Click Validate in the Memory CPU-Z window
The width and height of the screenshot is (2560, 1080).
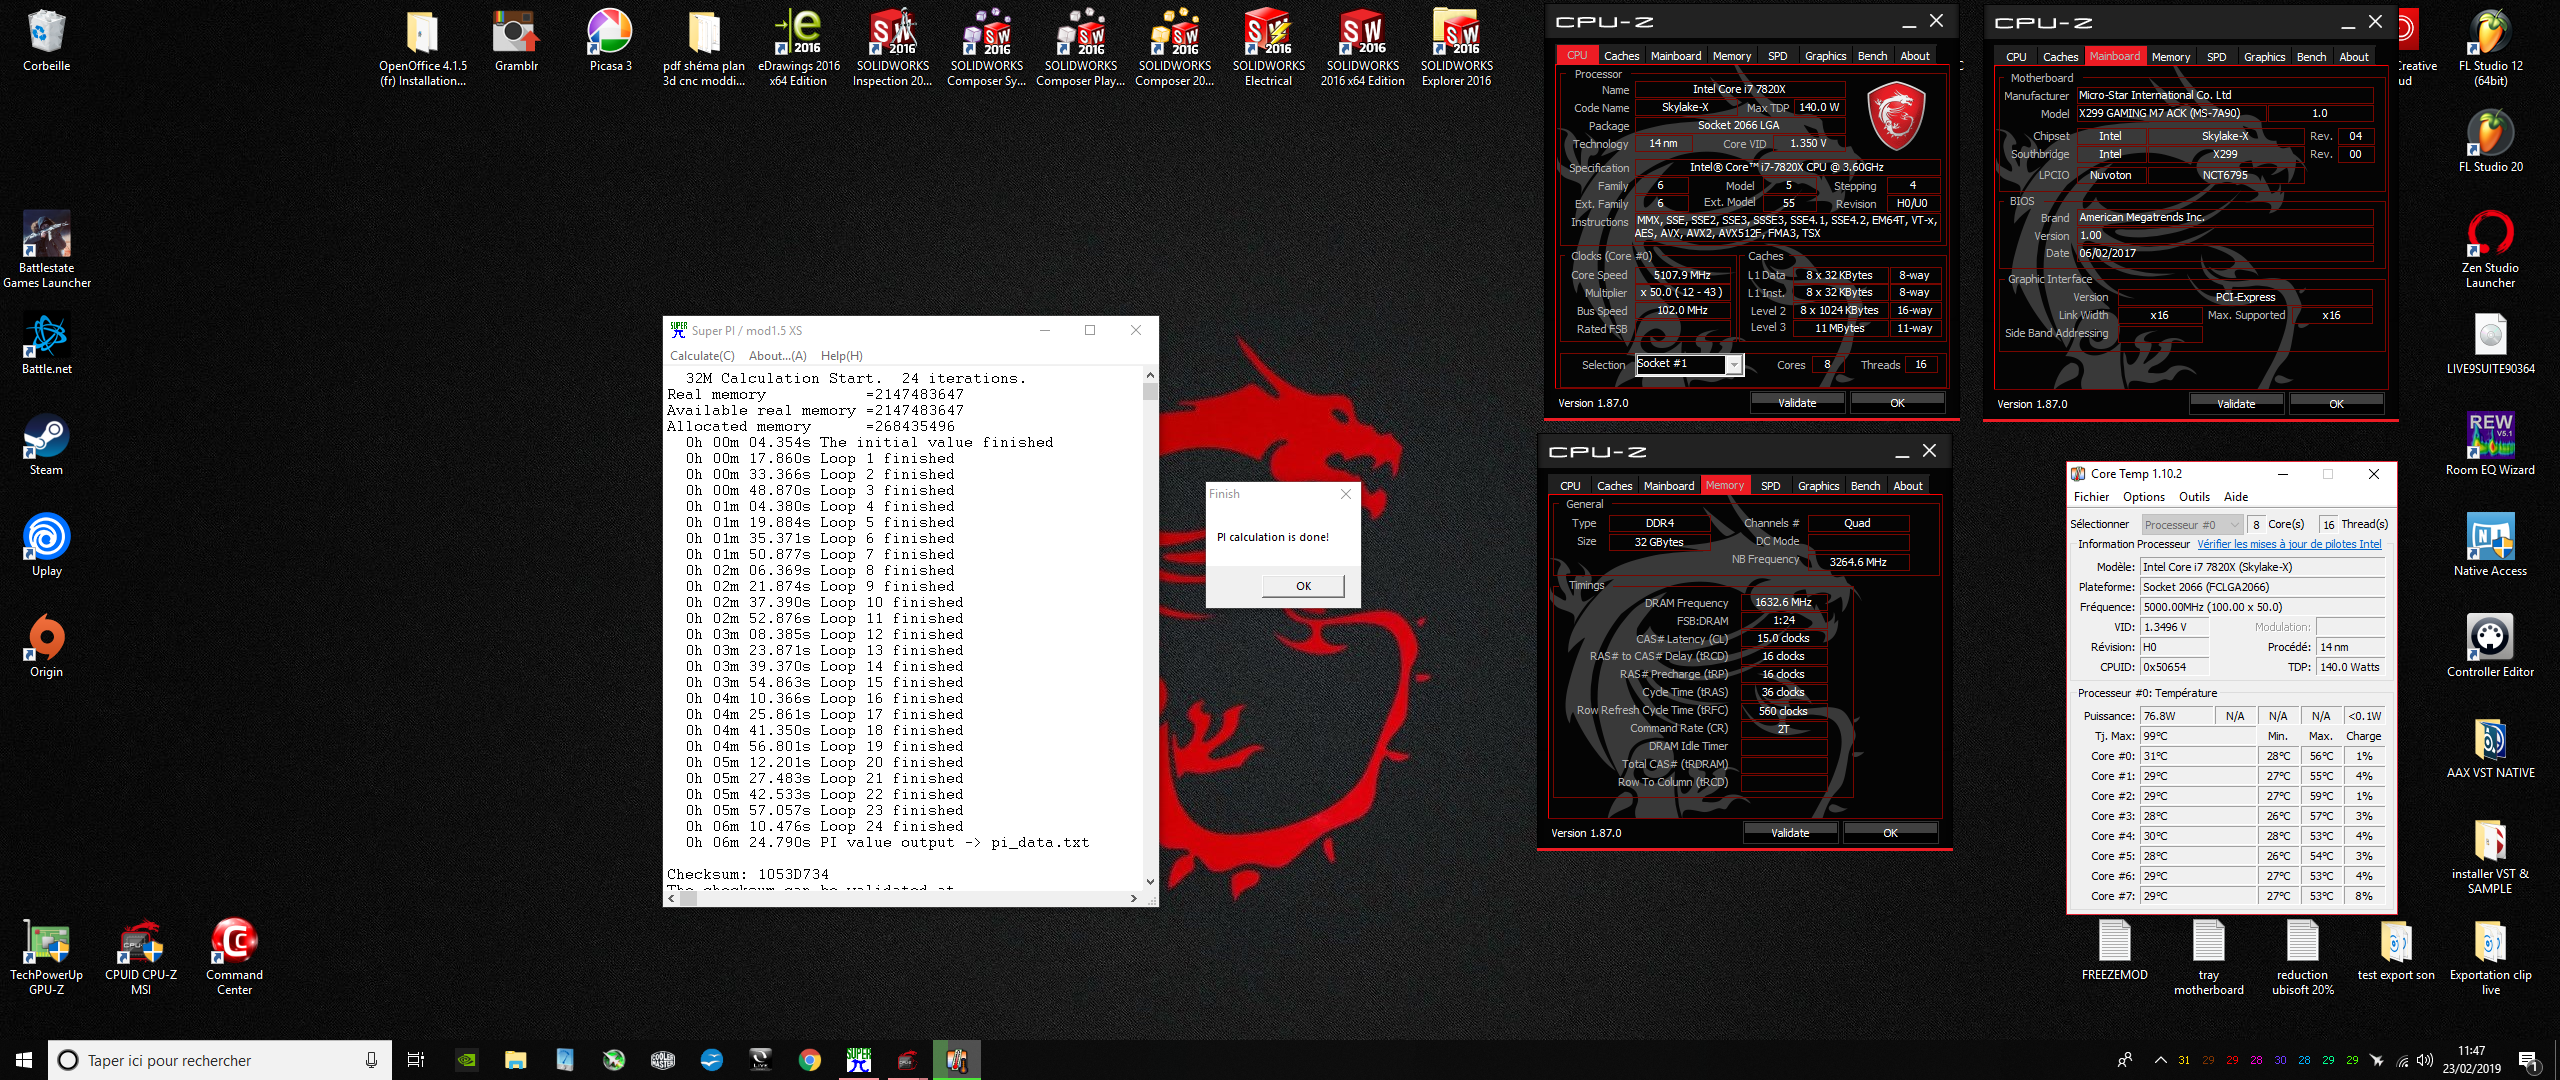pyautogui.click(x=1790, y=833)
